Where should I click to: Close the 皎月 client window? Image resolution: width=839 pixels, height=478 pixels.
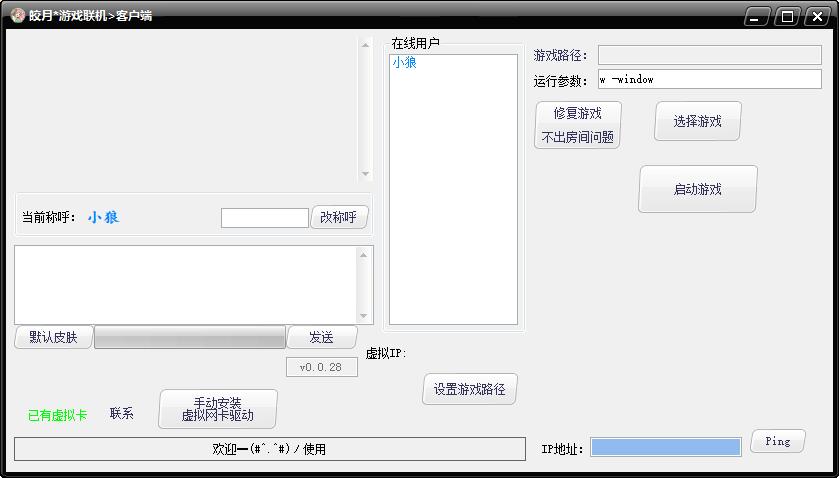coord(818,17)
